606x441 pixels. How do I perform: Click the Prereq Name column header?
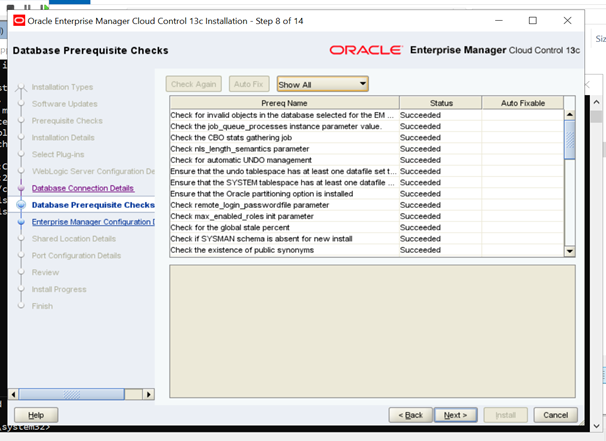[x=284, y=103]
